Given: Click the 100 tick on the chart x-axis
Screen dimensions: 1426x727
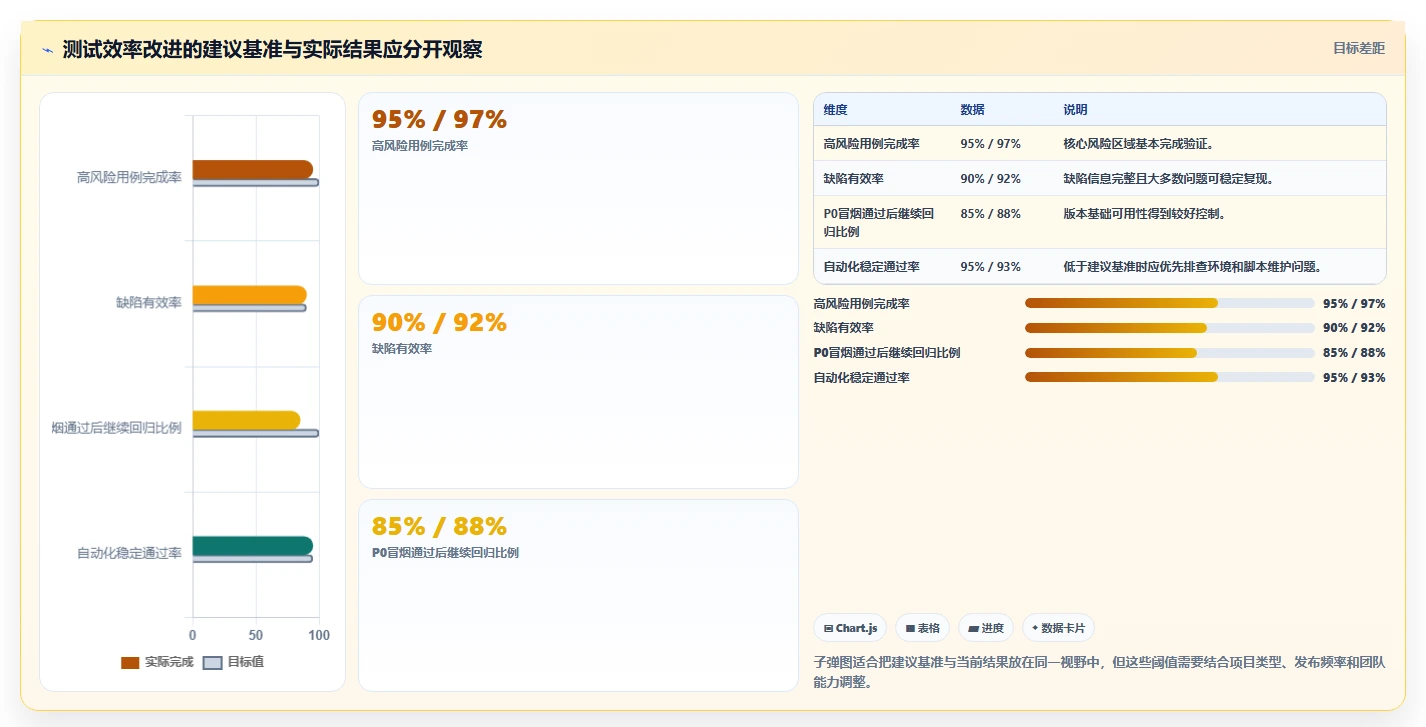Looking at the screenshot, I should tap(318, 635).
